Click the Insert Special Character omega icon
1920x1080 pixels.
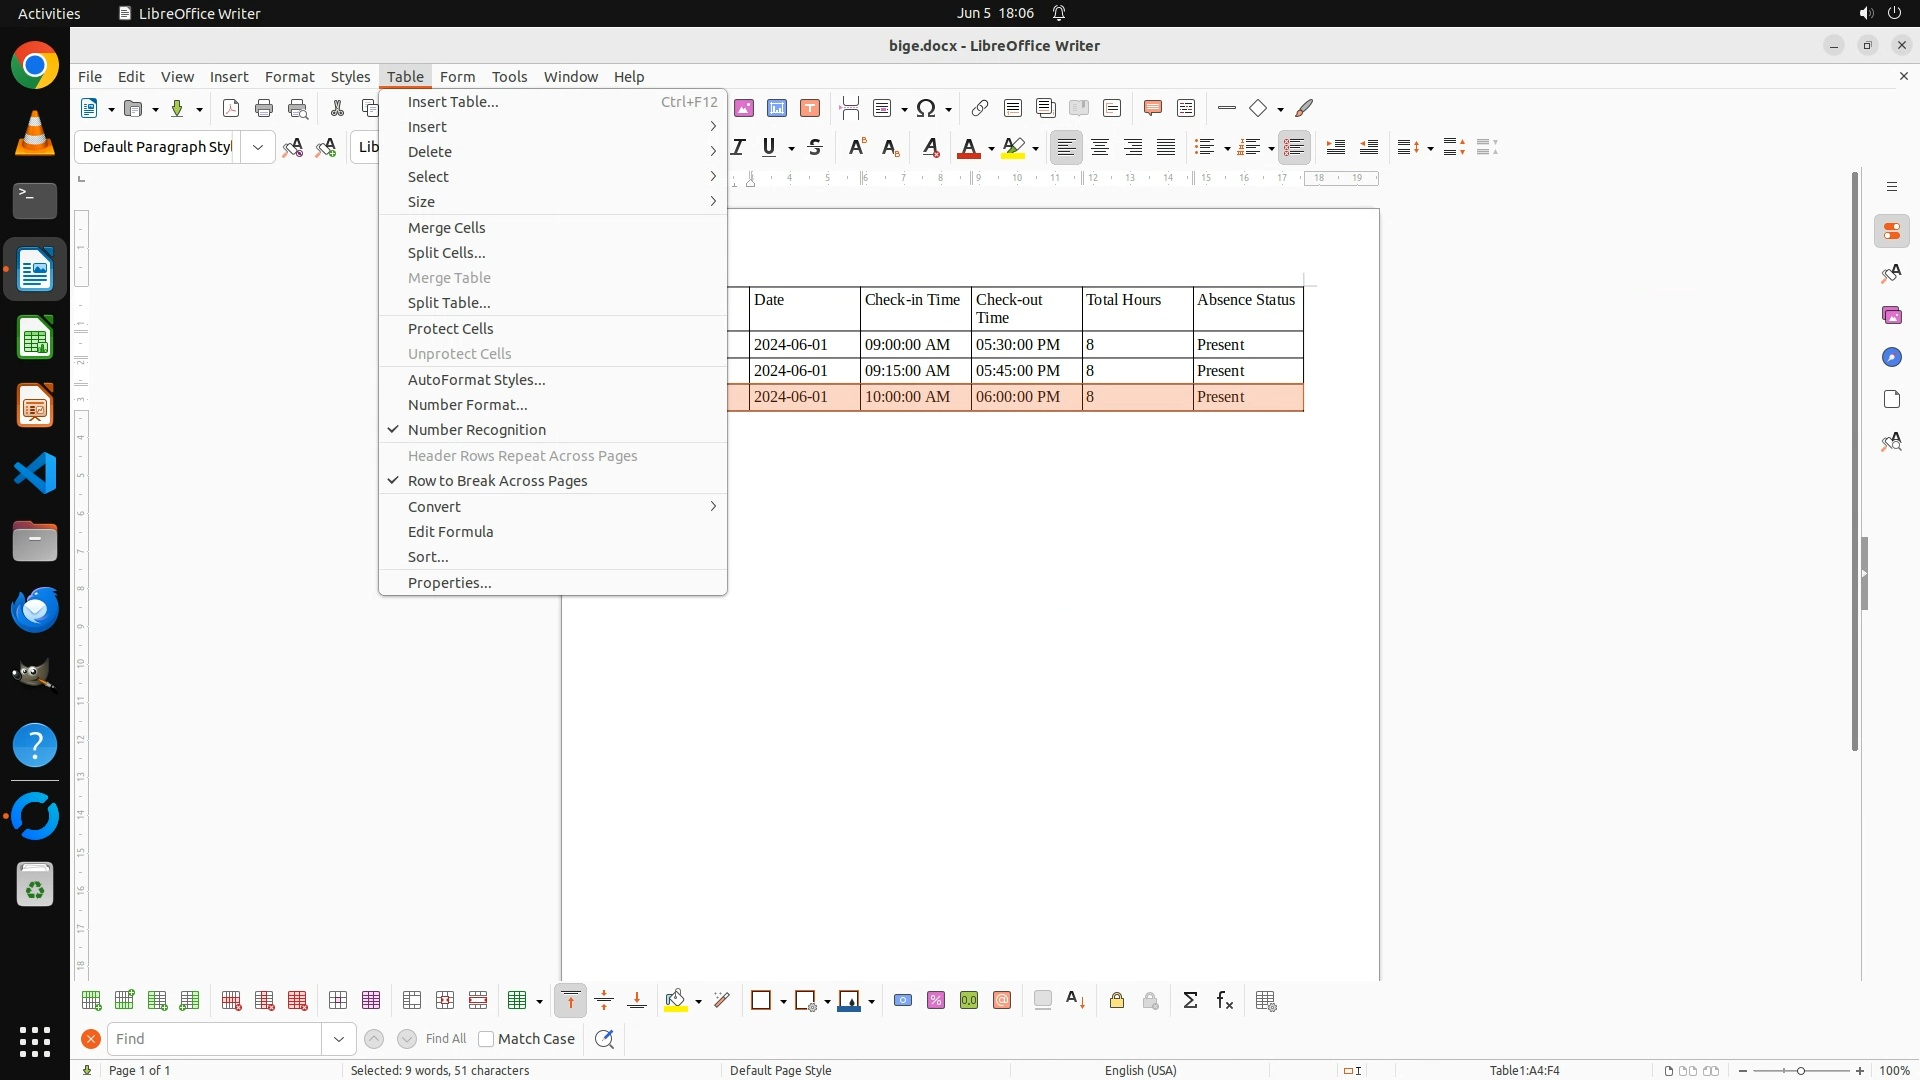click(927, 108)
